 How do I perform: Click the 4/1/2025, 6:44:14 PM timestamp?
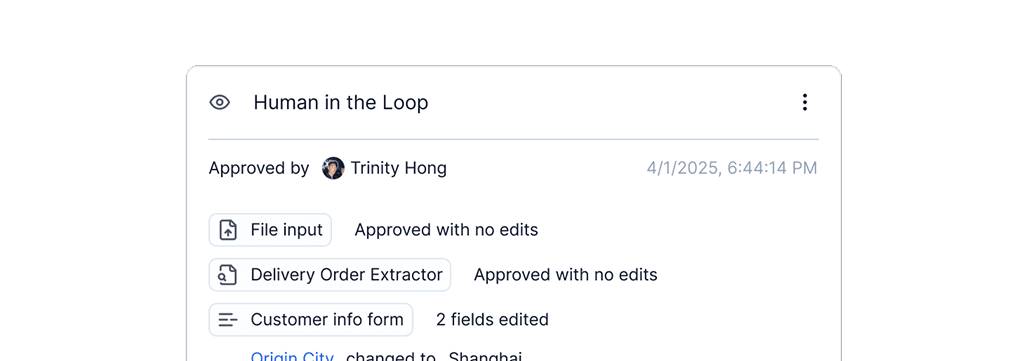click(x=732, y=168)
